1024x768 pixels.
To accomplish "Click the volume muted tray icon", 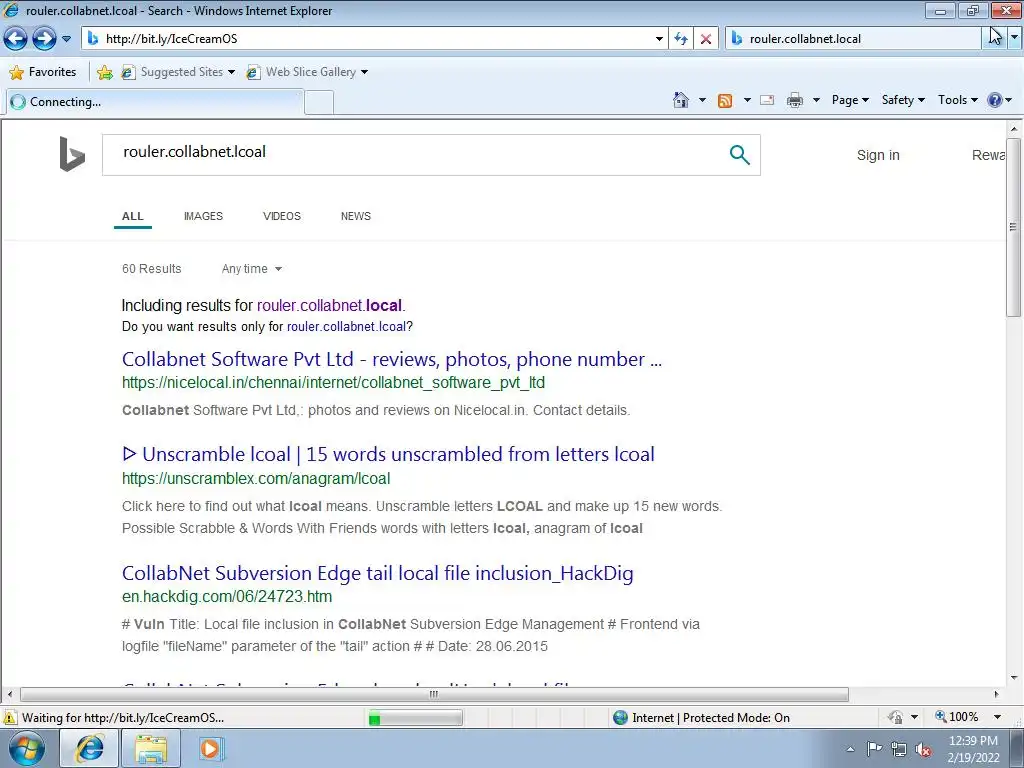I will click(923, 750).
